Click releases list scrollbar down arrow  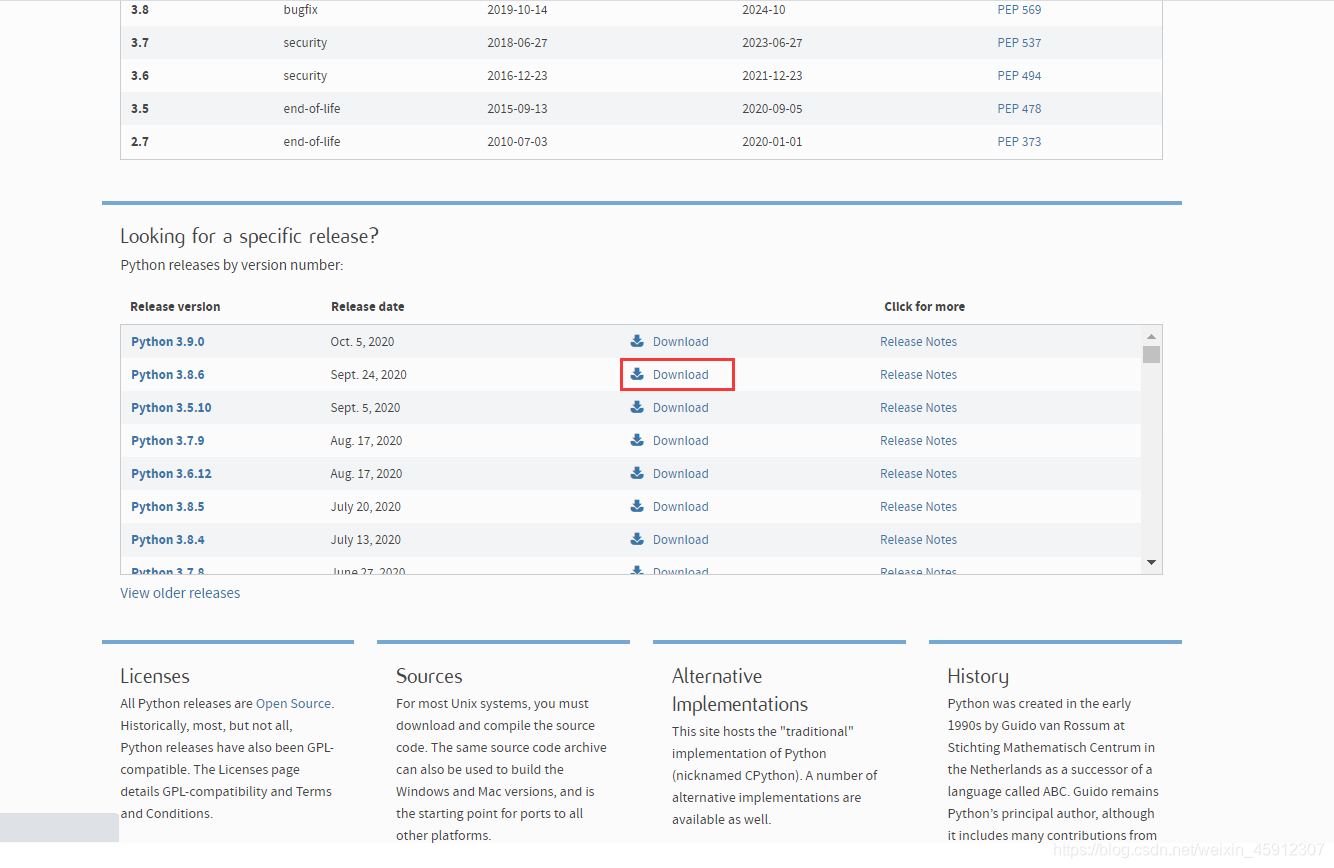tap(1151, 563)
